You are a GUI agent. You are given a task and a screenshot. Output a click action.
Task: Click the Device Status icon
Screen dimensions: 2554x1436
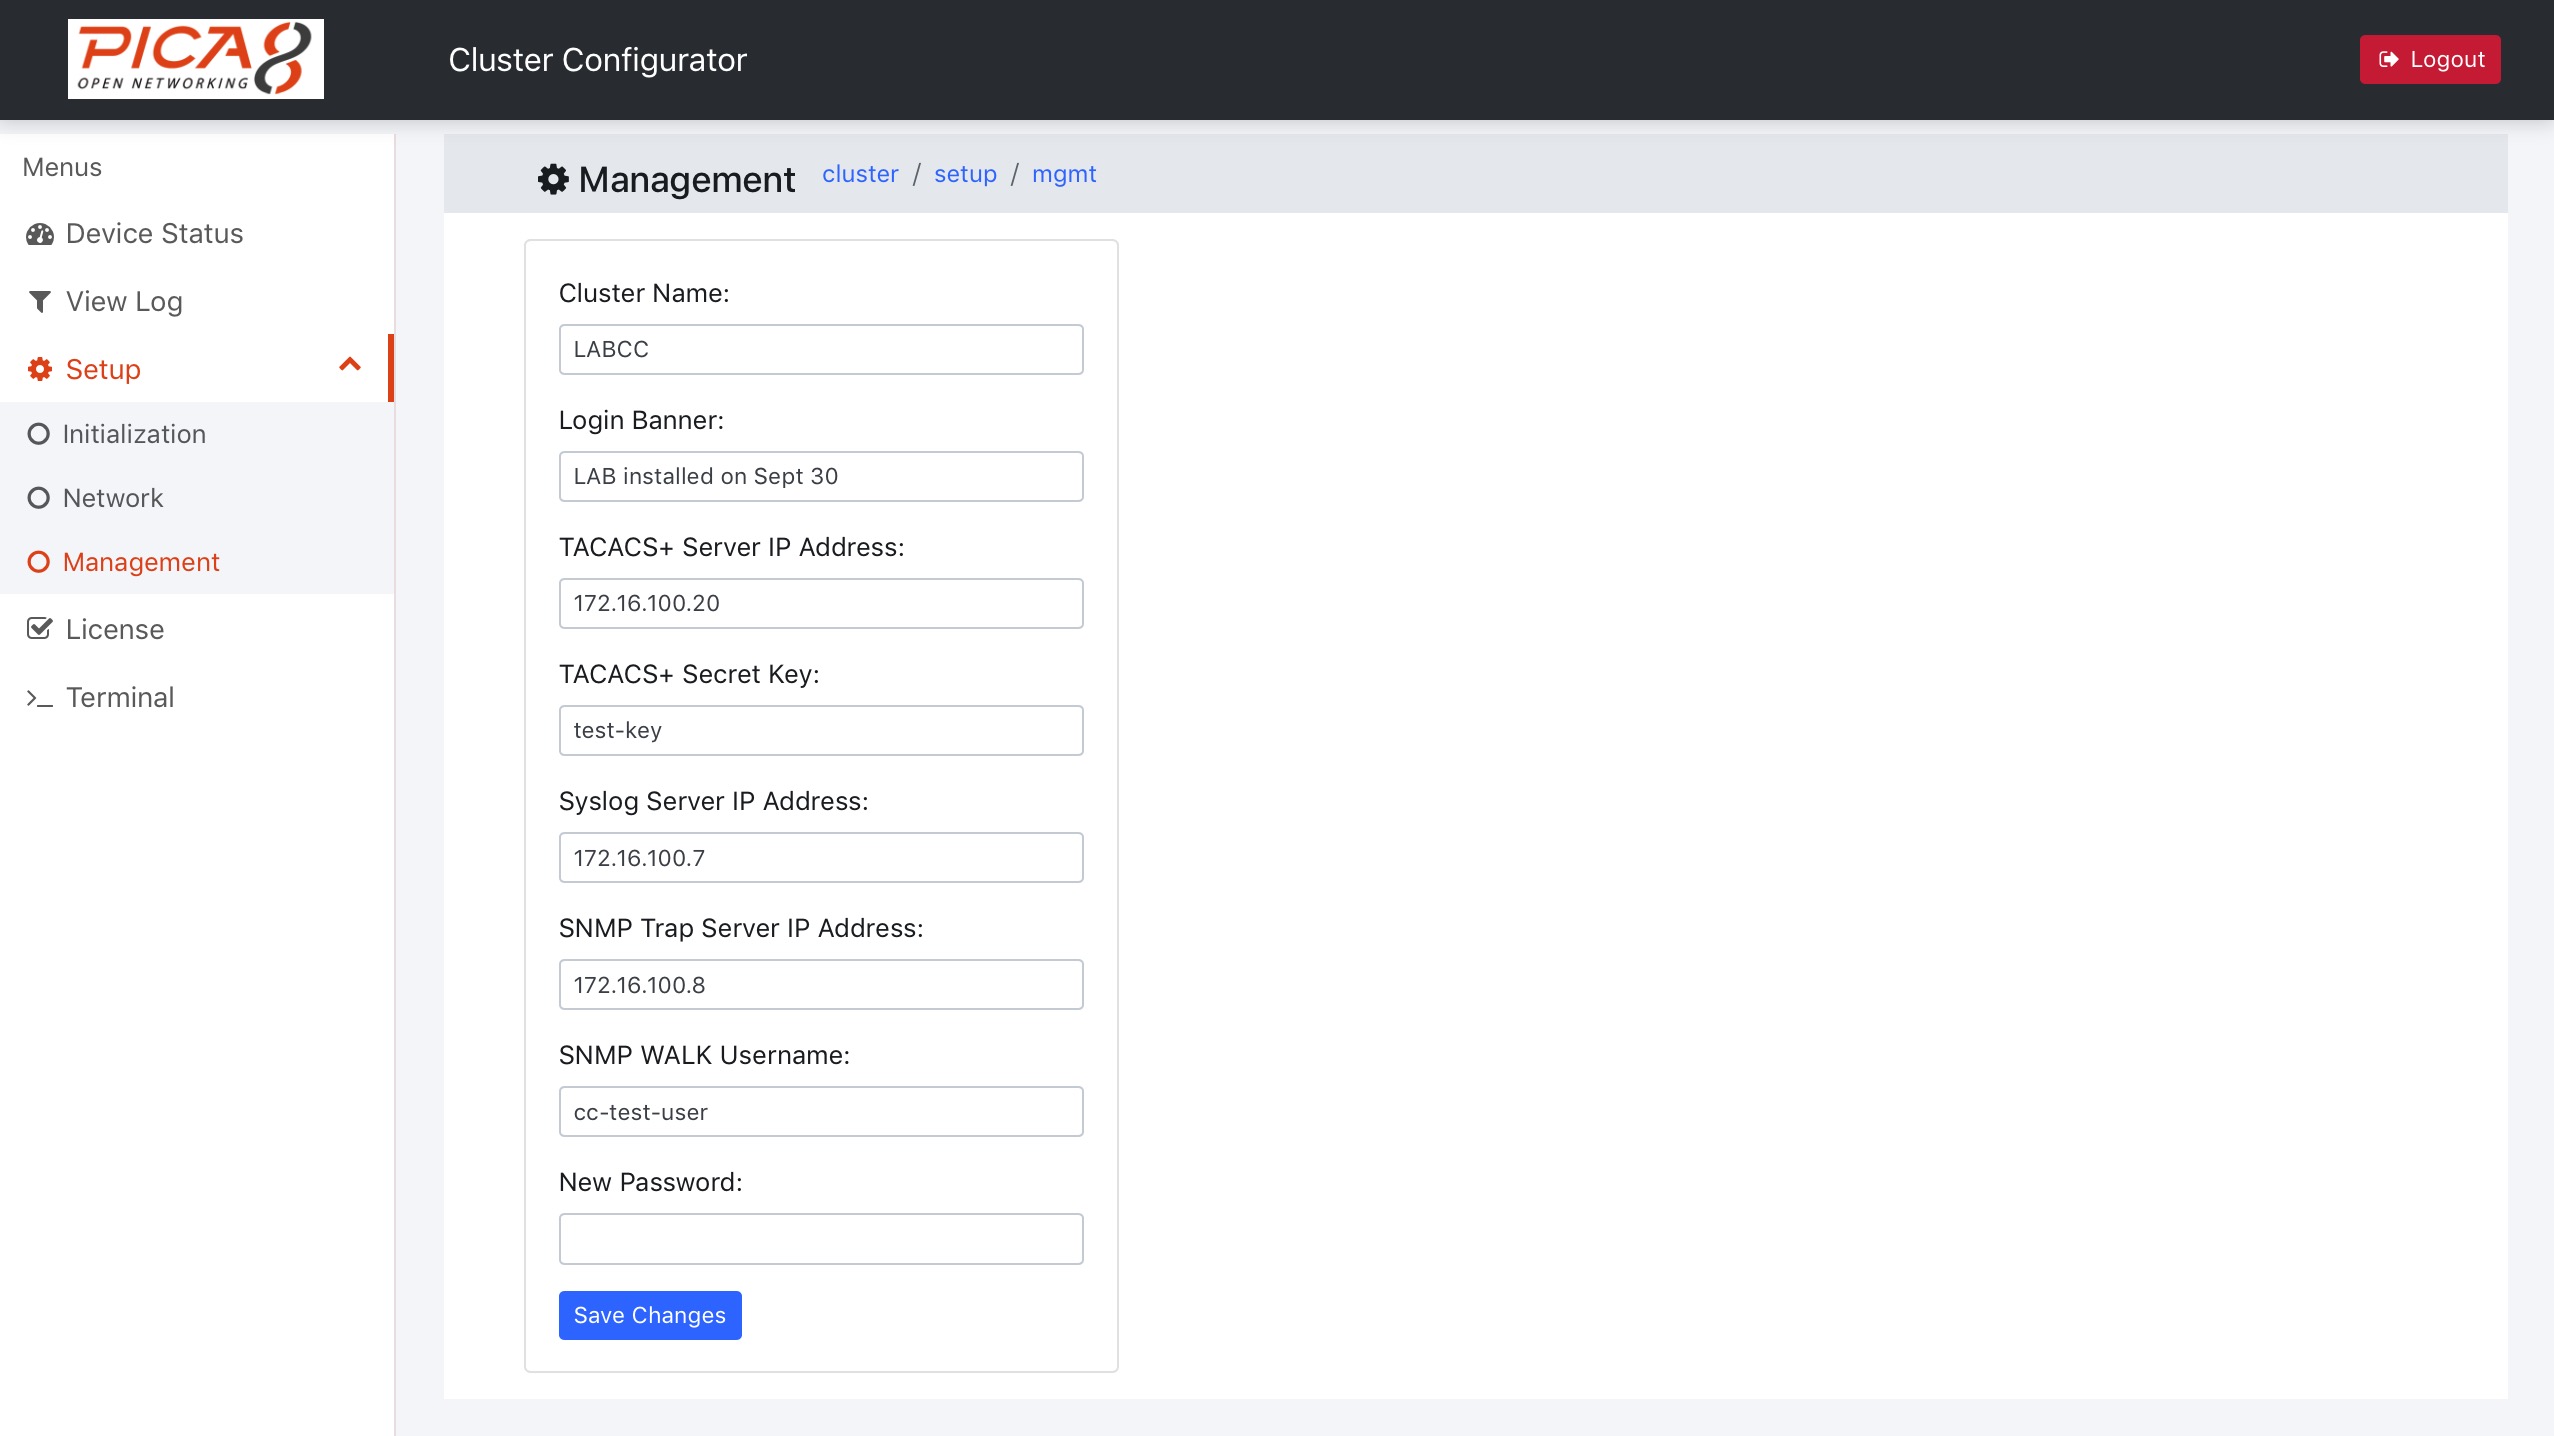pos(40,233)
